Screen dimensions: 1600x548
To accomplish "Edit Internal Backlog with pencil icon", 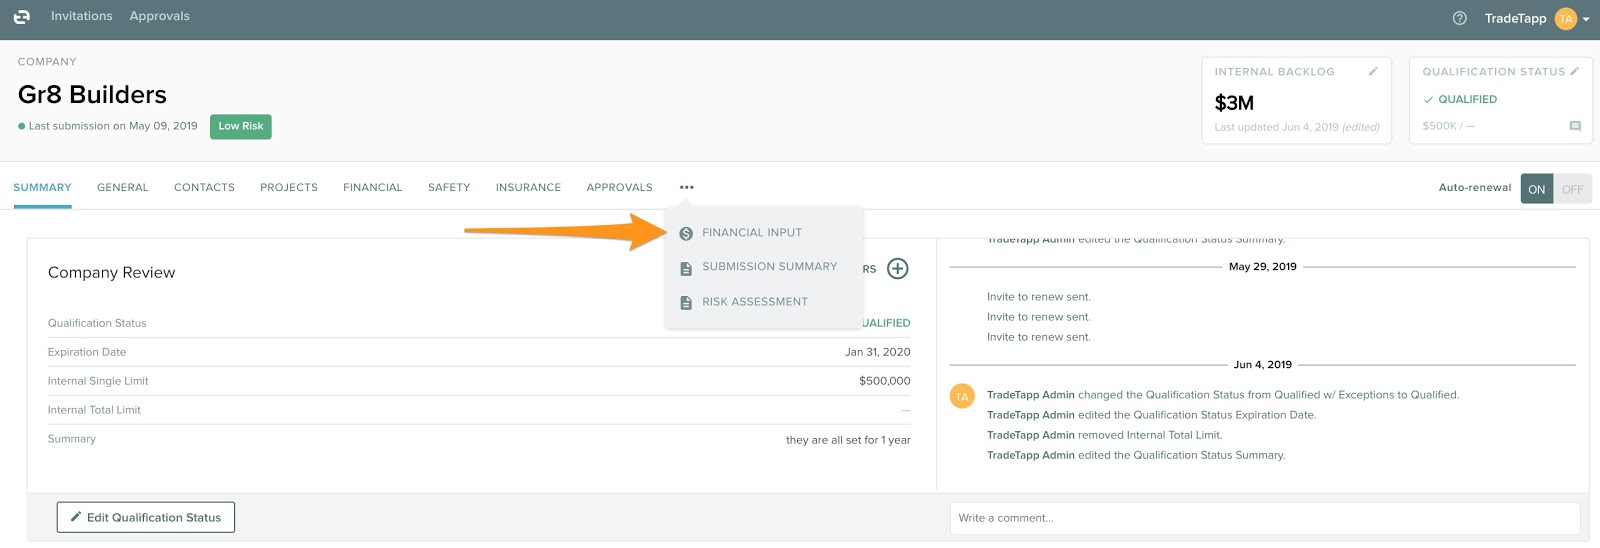I will [1373, 71].
